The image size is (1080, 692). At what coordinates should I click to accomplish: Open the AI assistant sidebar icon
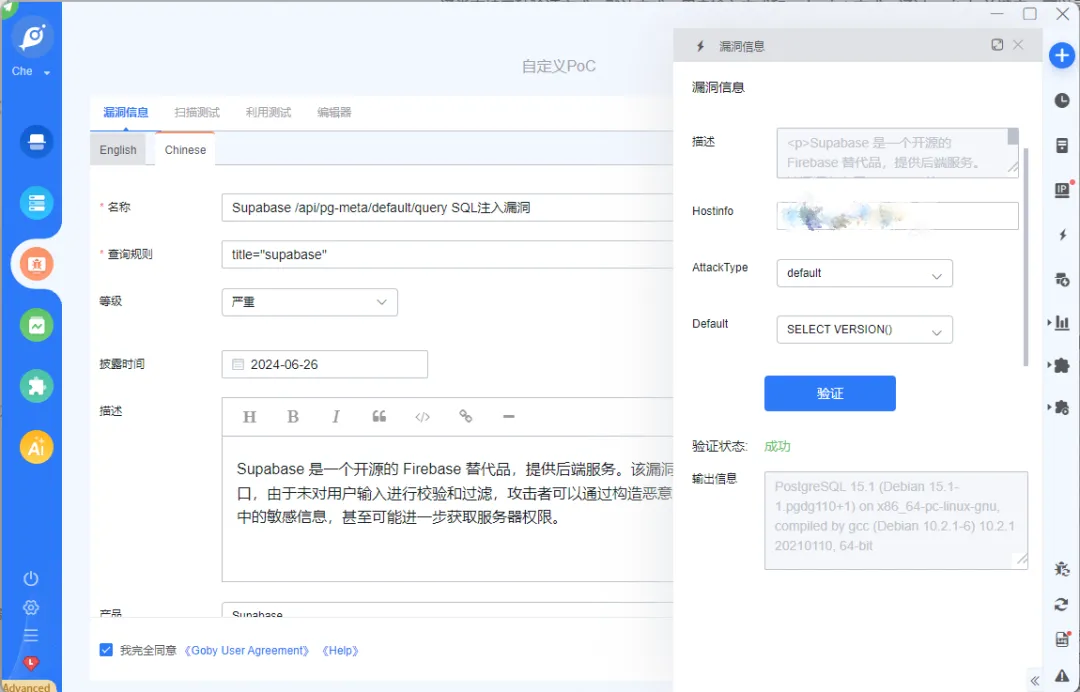pos(36,448)
